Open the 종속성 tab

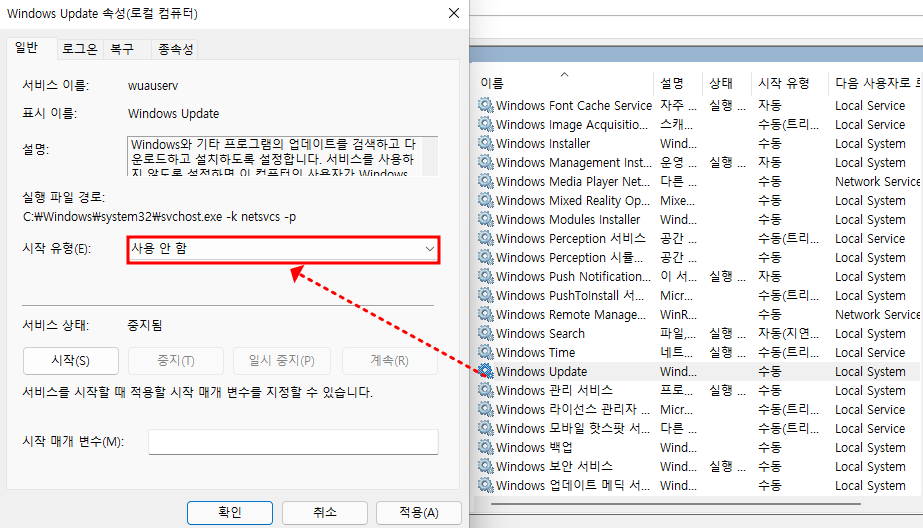coord(175,49)
